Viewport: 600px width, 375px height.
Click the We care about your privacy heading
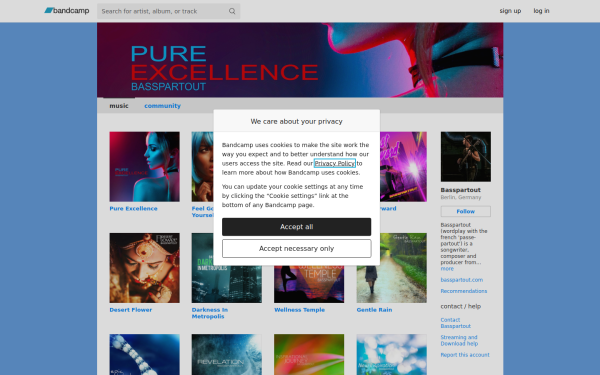pos(297,121)
